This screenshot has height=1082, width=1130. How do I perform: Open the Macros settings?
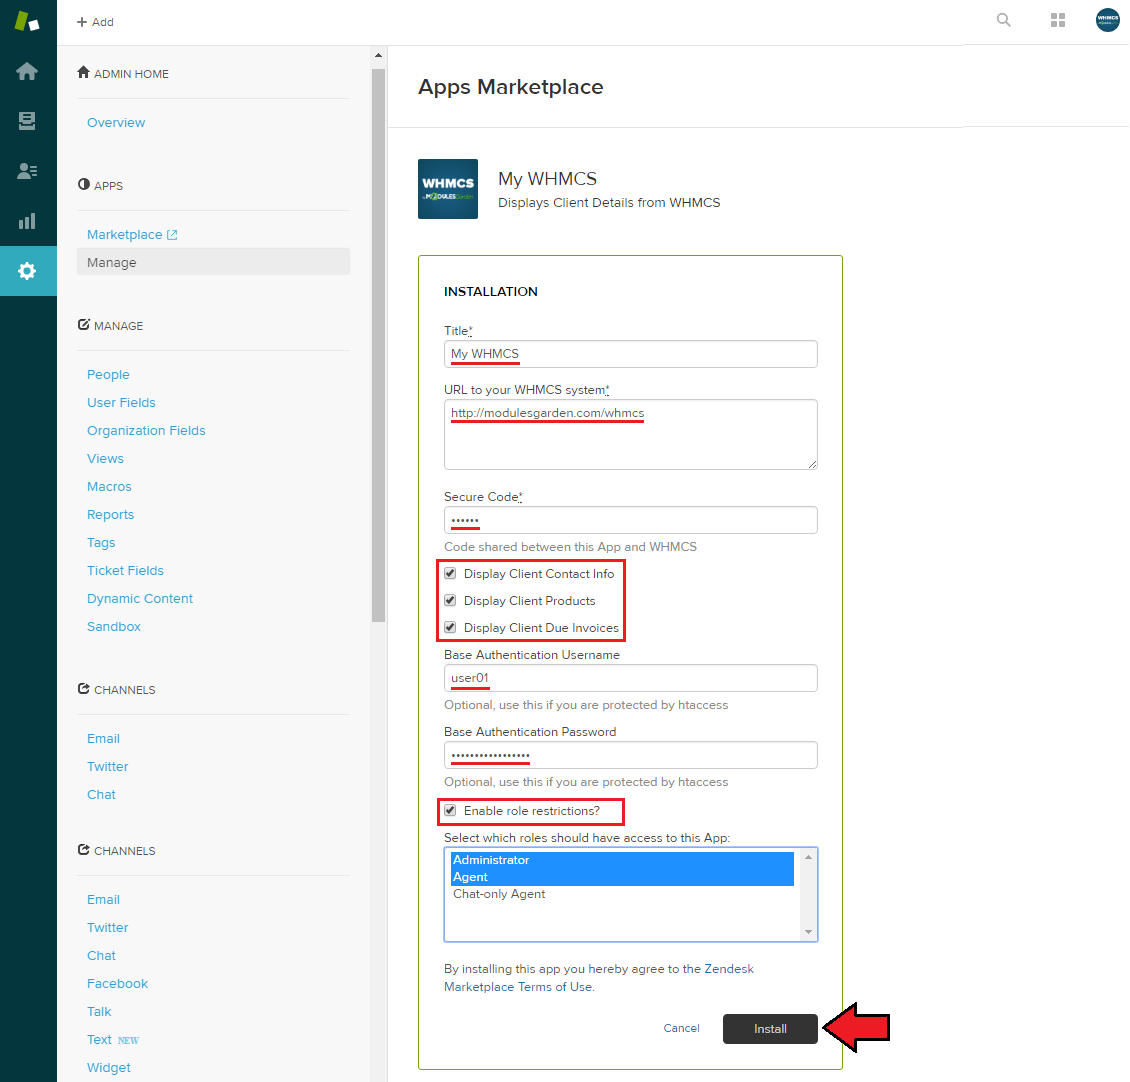point(109,487)
